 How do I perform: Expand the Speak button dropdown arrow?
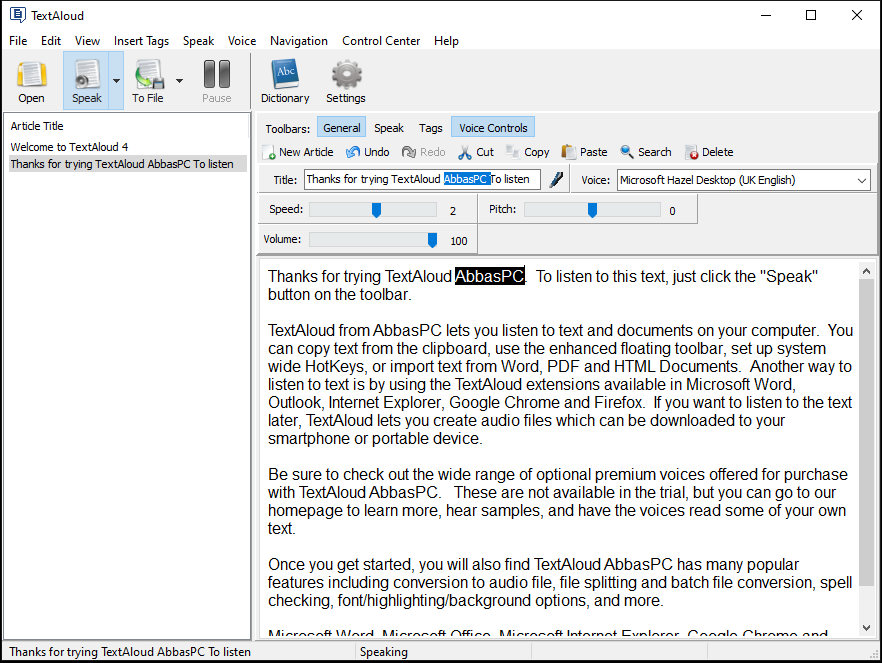116,81
